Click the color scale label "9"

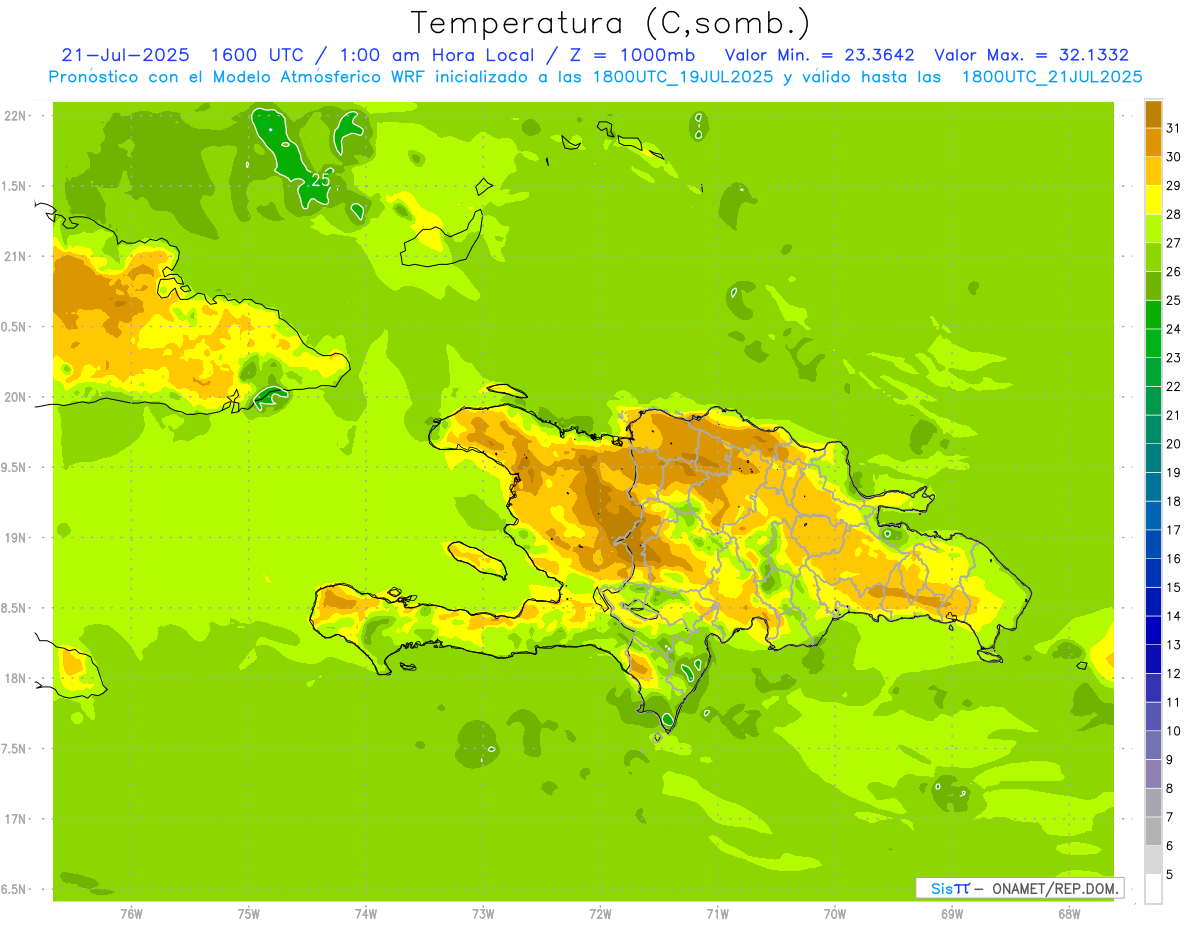pyautogui.click(x=1169, y=760)
